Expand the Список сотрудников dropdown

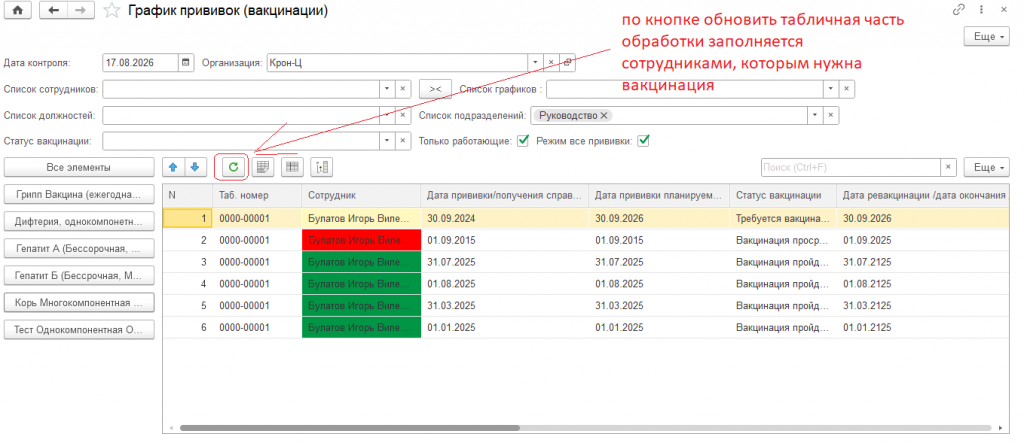coord(387,89)
